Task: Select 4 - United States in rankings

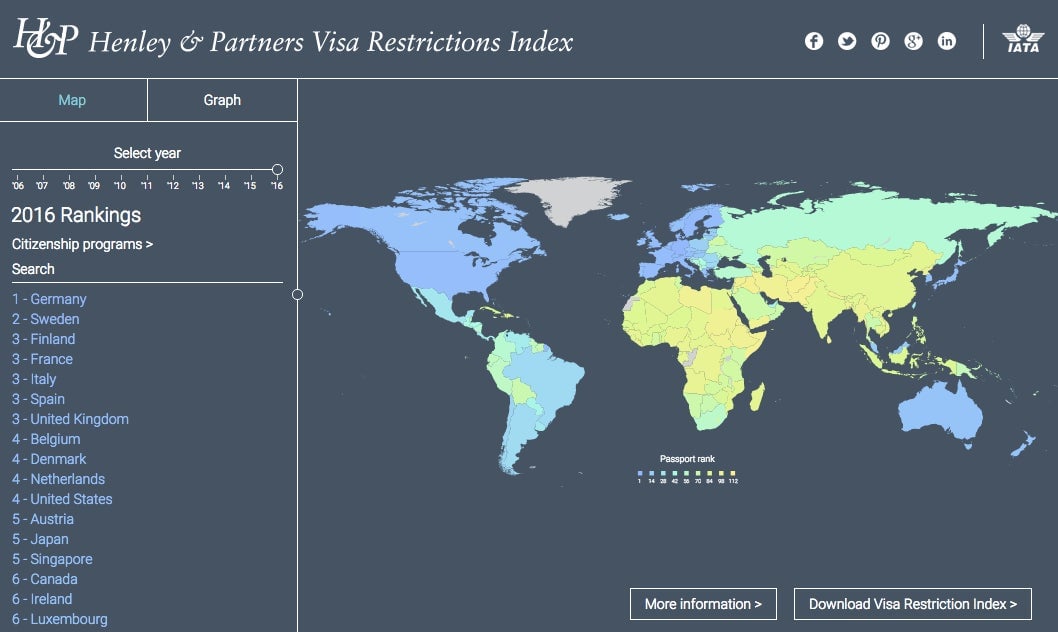Action: [62, 499]
